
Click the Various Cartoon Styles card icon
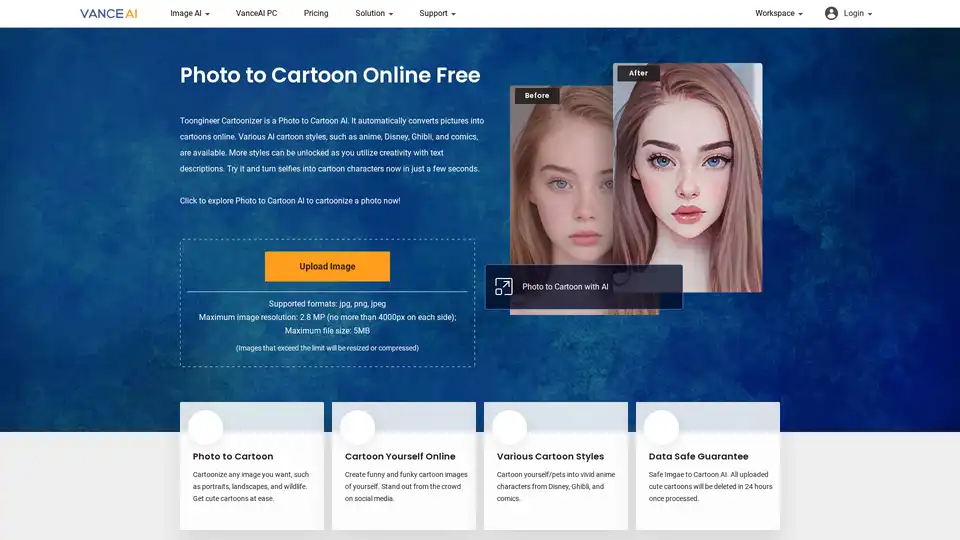click(509, 428)
